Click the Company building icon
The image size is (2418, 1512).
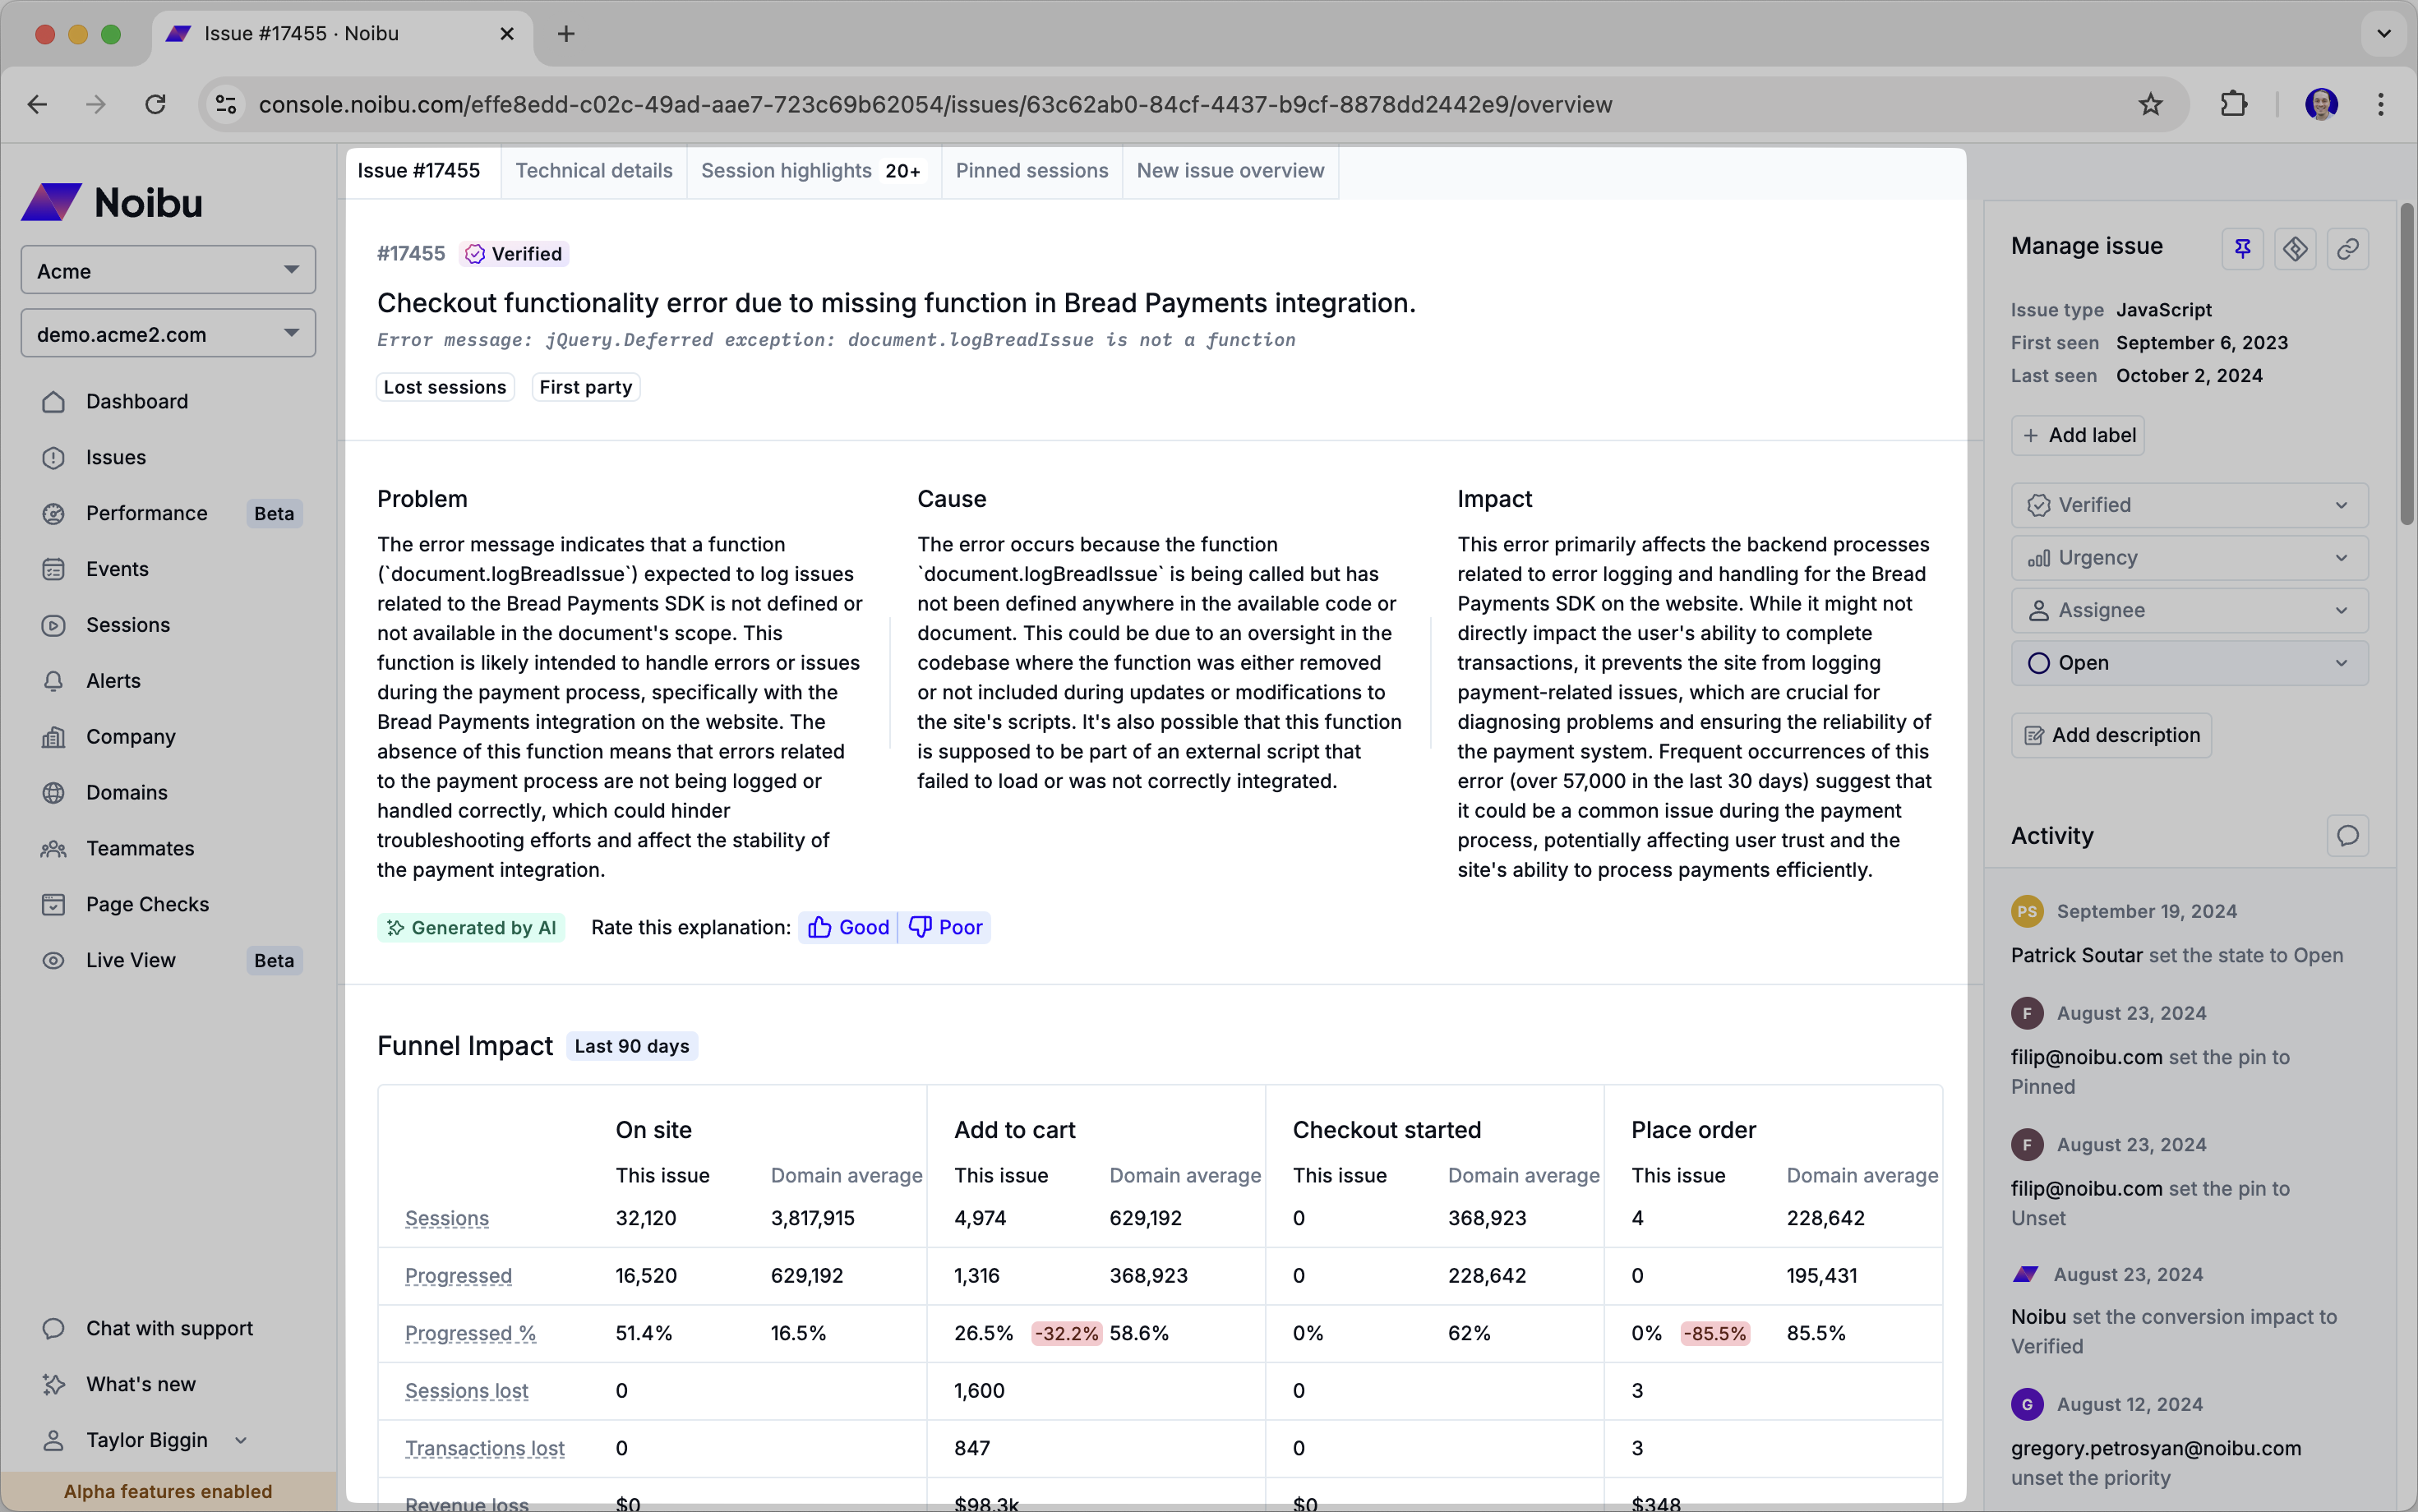point(54,737)
